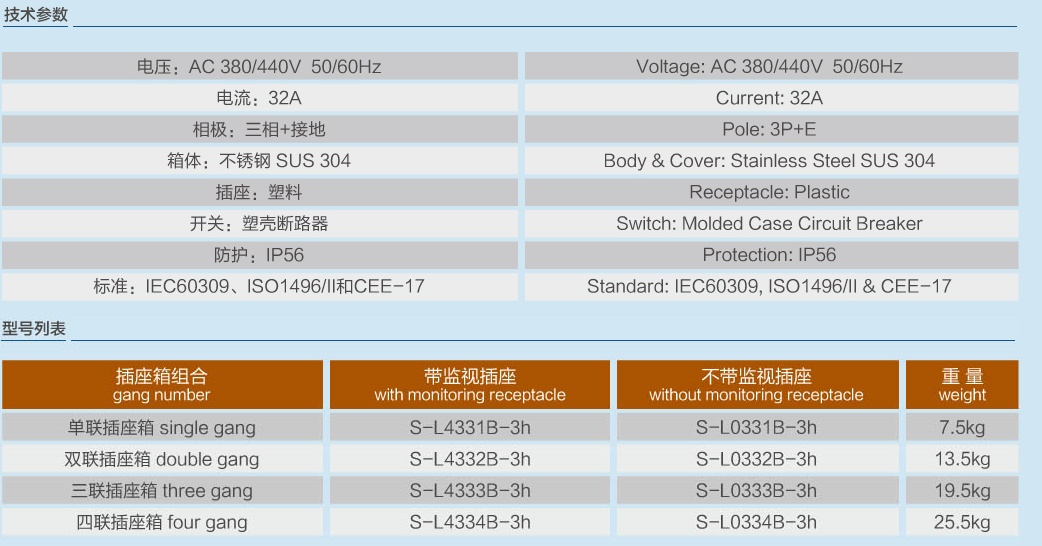Click the 型号列表 section heading

click(34, 328)
